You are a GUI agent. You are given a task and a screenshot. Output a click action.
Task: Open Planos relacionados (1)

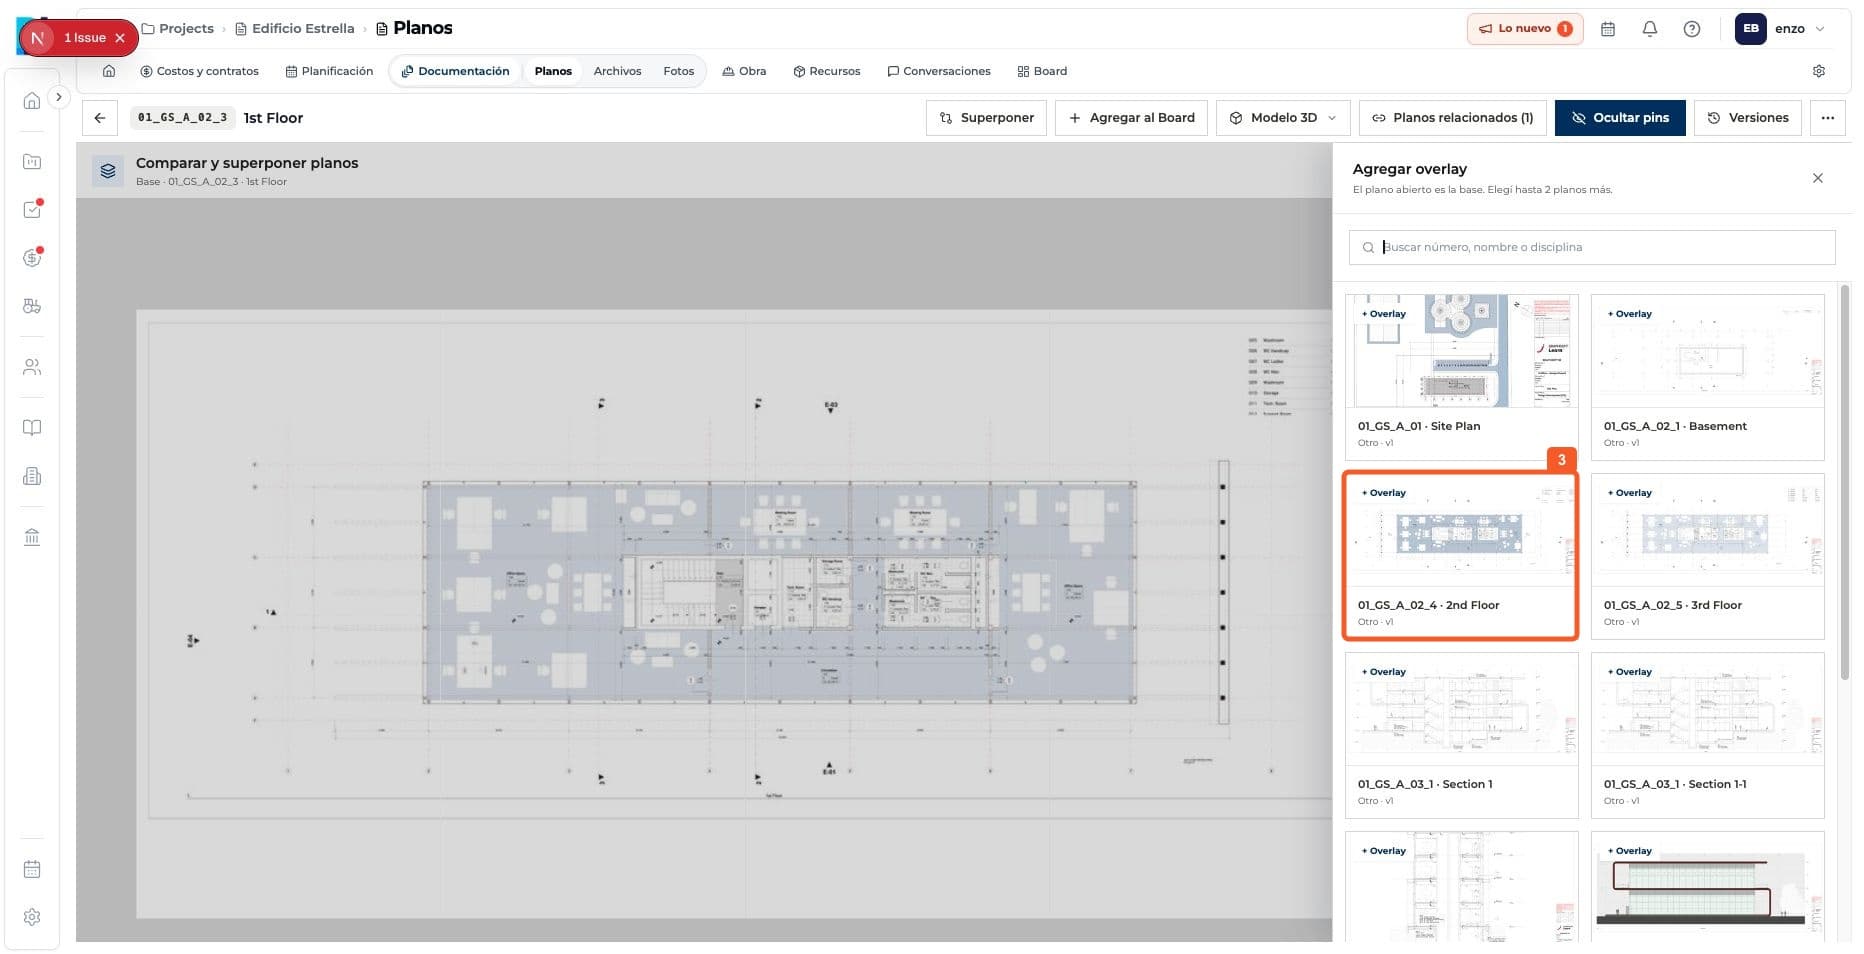(x=1453, y=118)
